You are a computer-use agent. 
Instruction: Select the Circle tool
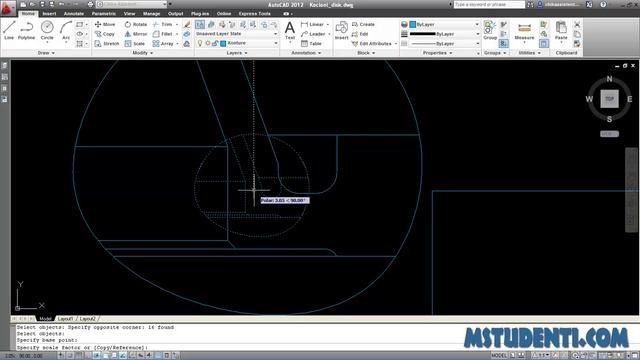click(x=47, y=31)
